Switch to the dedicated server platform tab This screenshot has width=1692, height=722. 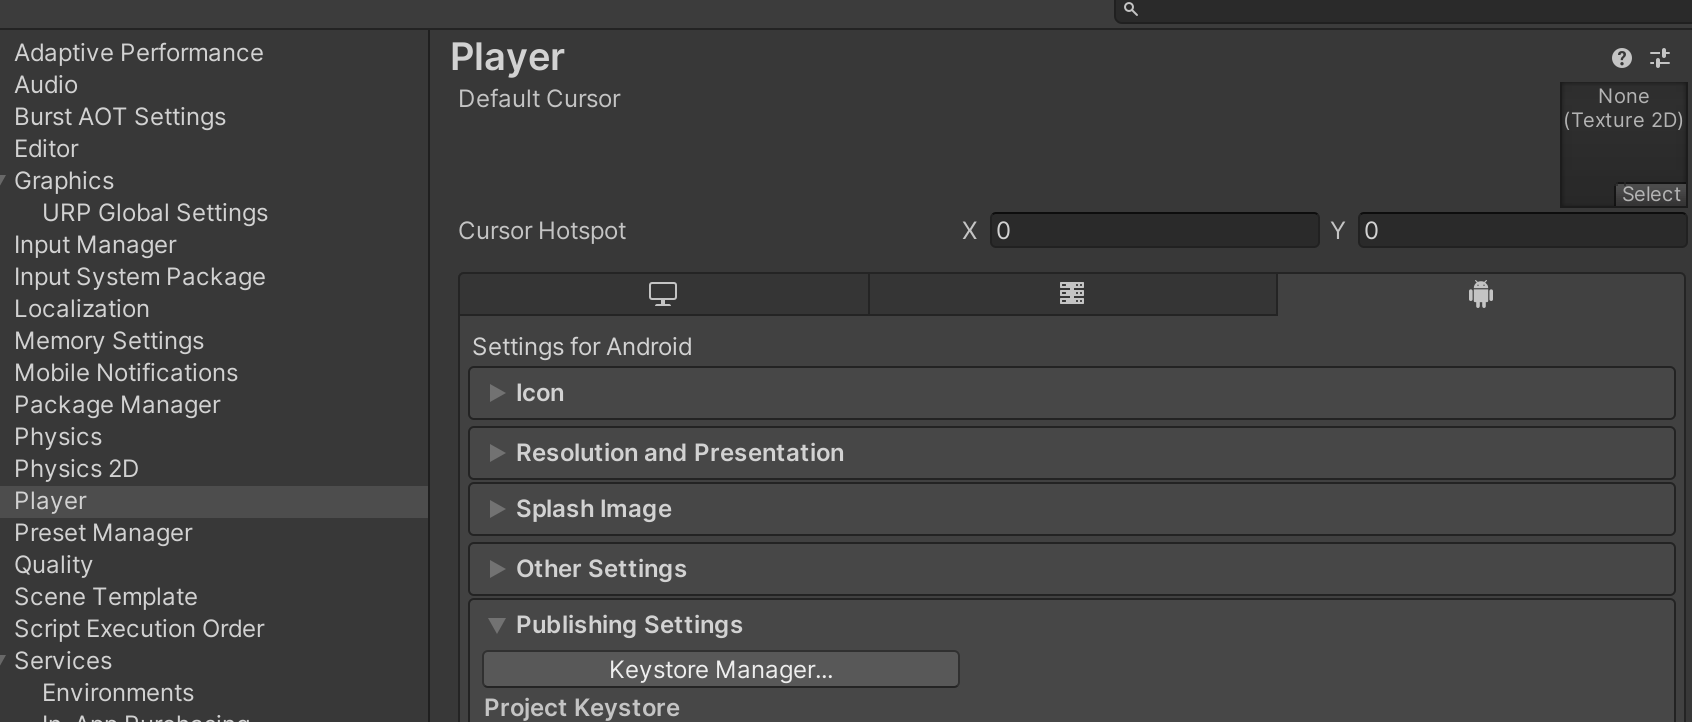point(1072,294)
